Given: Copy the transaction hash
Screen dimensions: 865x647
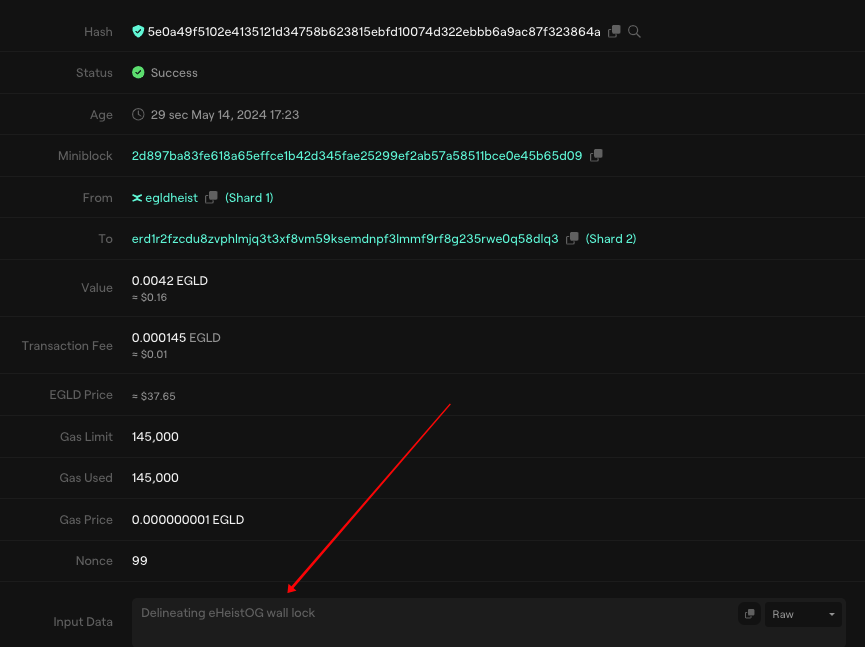Looking at the screenshot, I should [x=614, y=31].
